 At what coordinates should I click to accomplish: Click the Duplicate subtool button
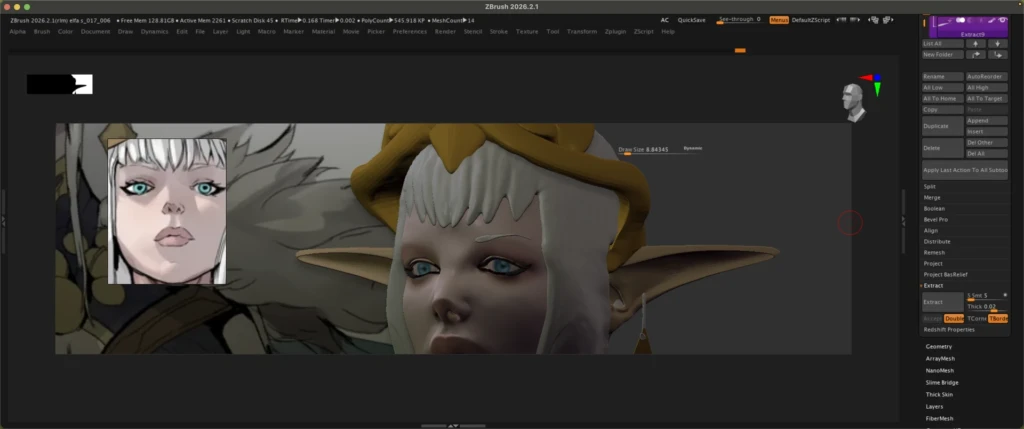(942, 126)
